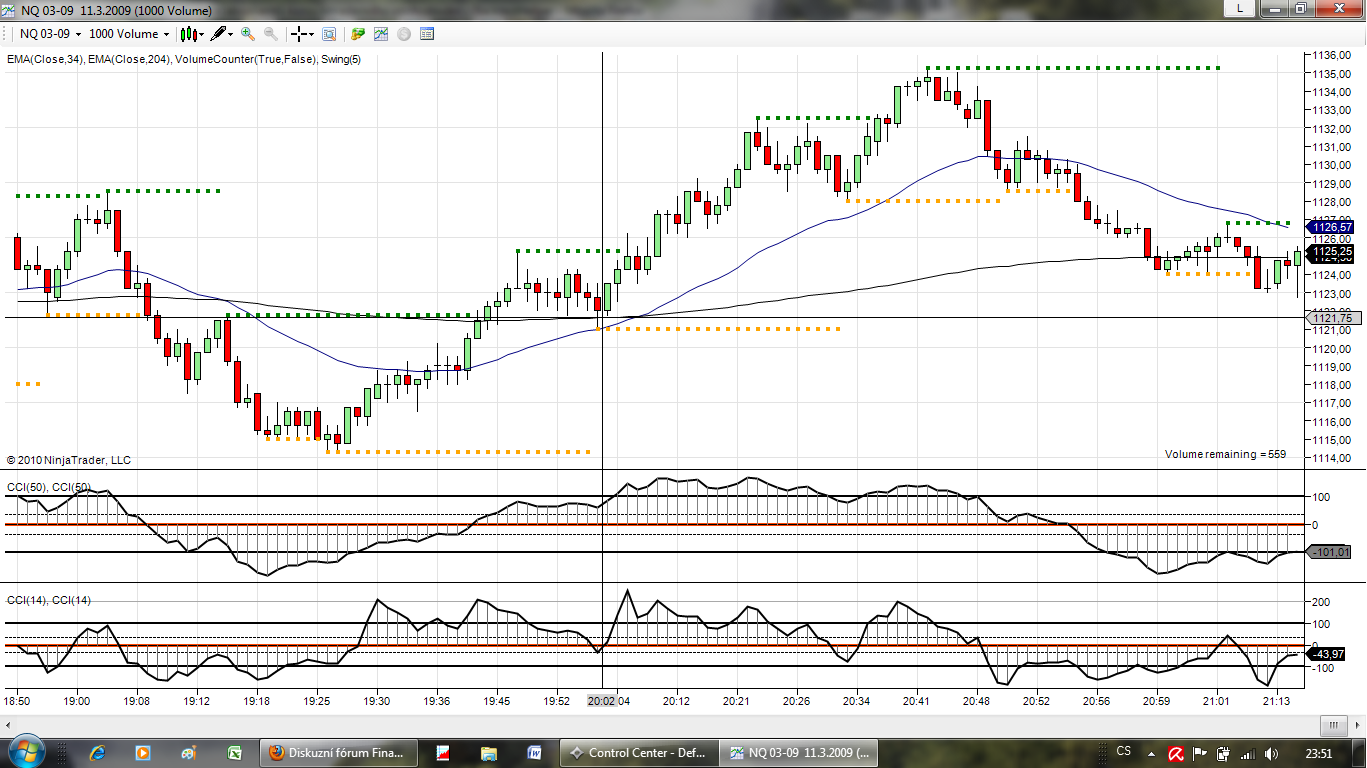Click the CS language indicator in tray

(1123, 751)
